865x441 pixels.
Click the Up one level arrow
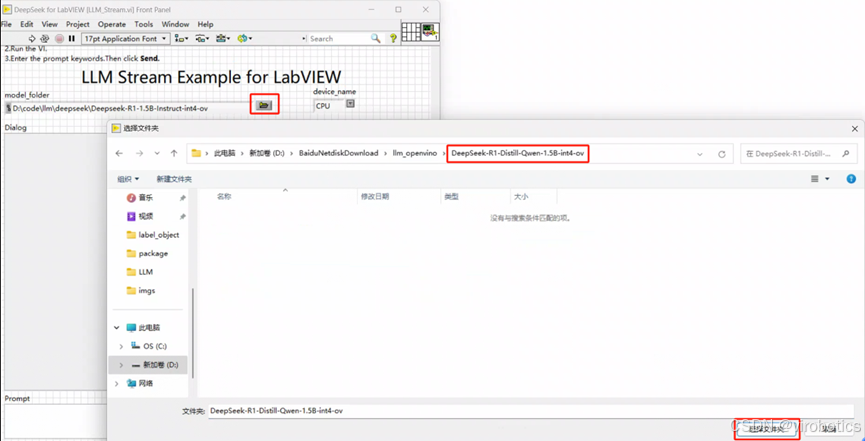coord(174,153)
